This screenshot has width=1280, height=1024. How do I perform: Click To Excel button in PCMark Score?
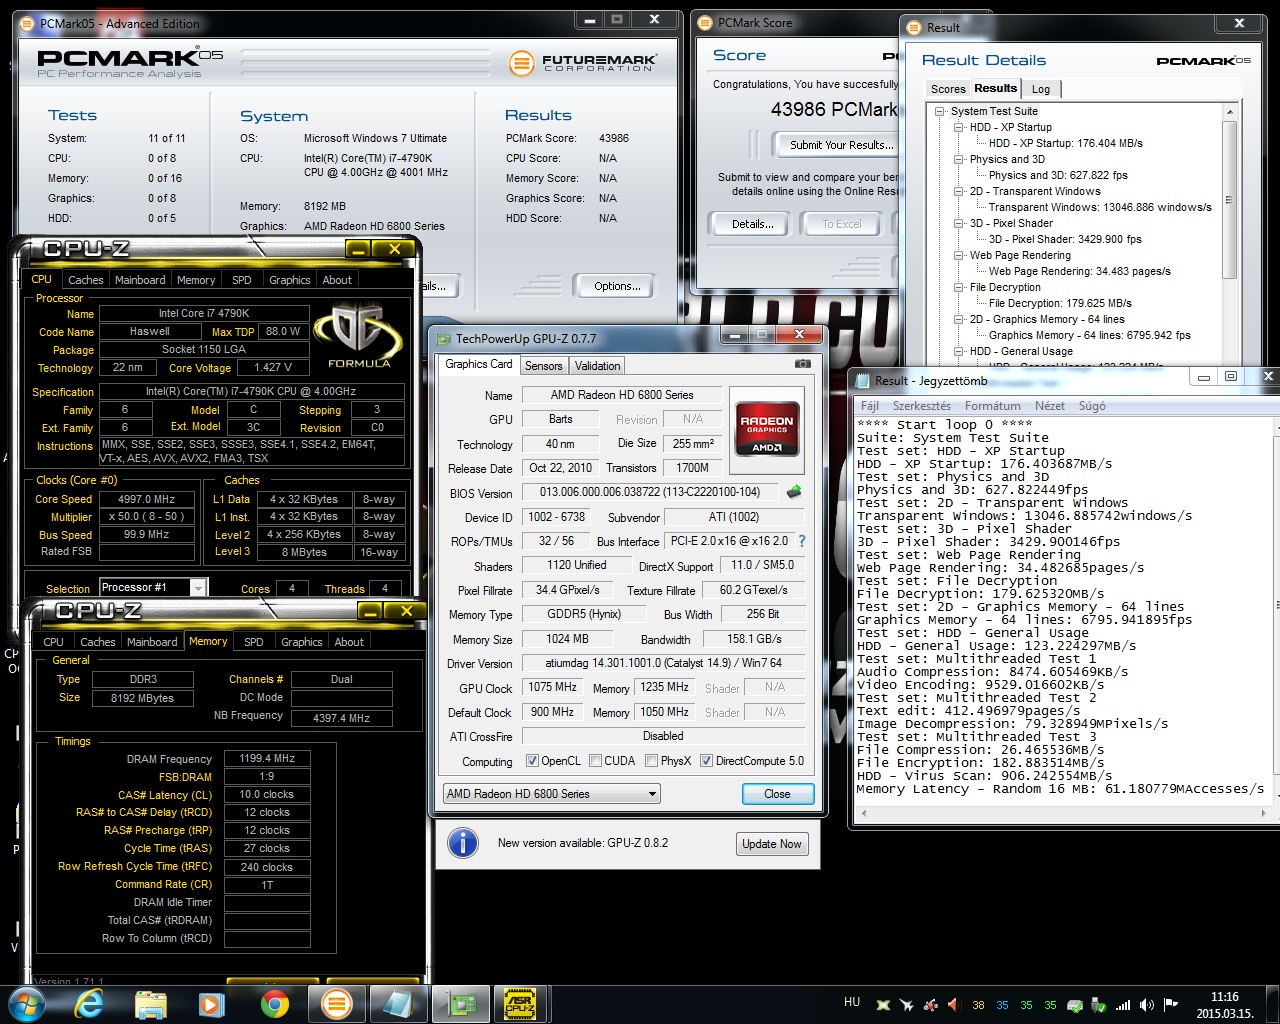pos(841,224)
